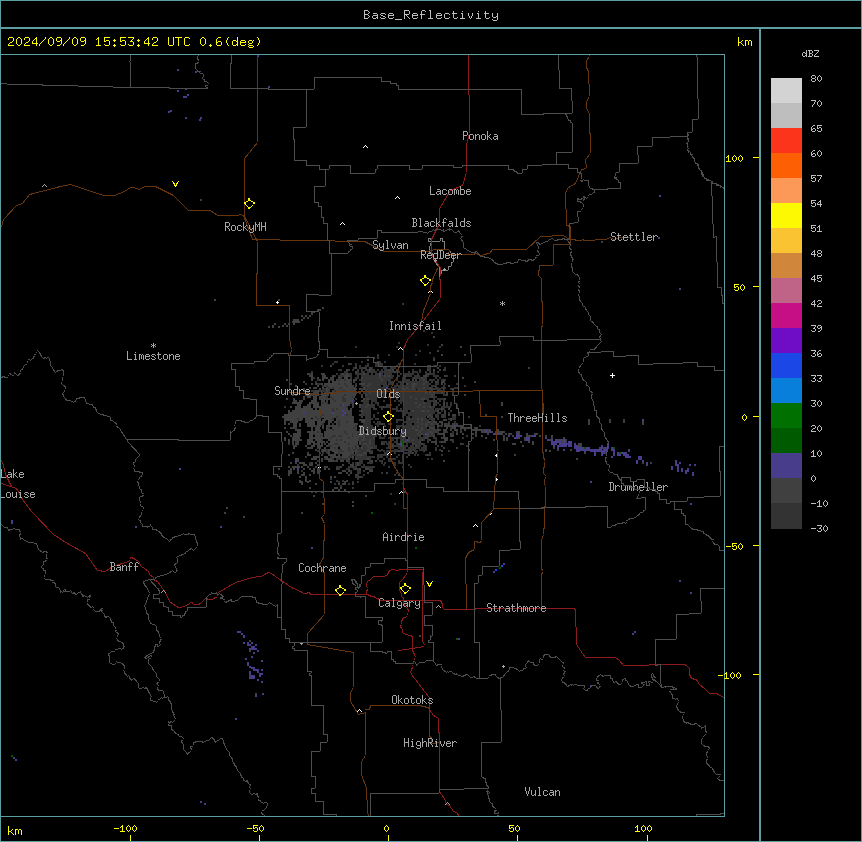Click the RockyMH label
This screenshot has width=862, height=842.
245,227
